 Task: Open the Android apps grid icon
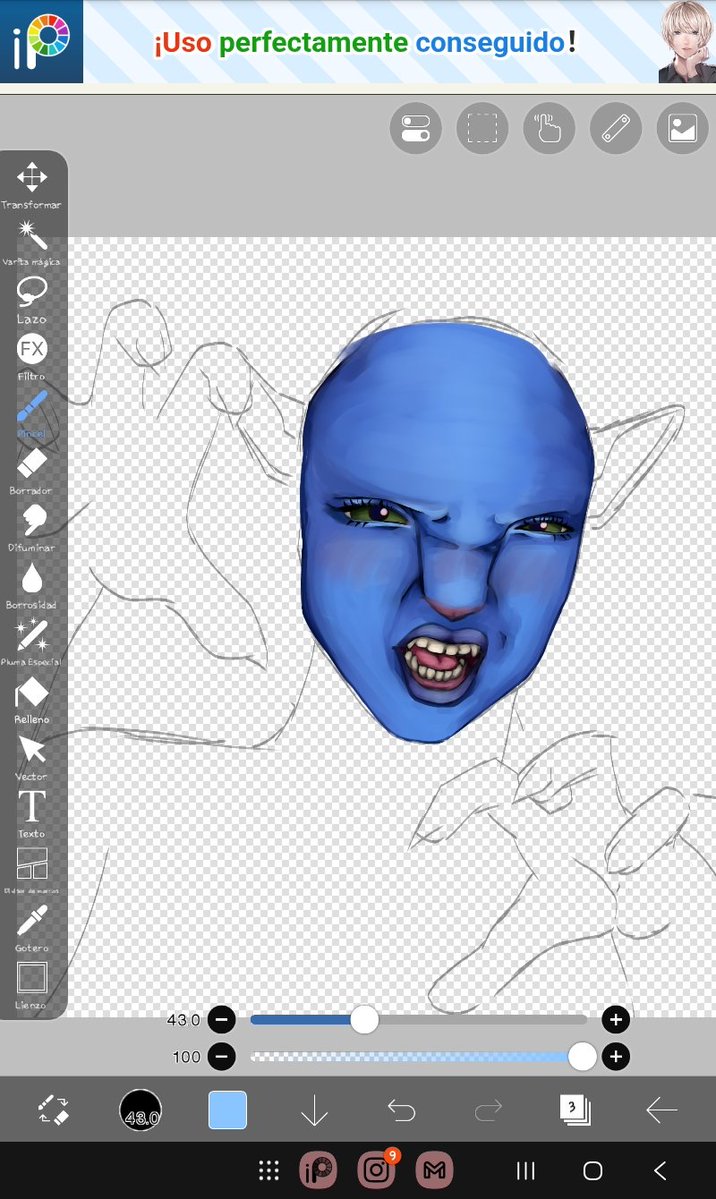click(268, 1170)
